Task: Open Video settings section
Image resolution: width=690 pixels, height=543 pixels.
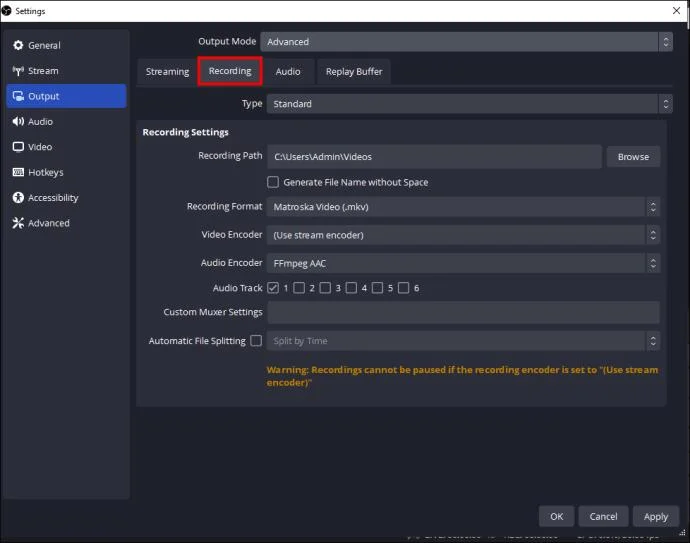Action: click(66, 147)
